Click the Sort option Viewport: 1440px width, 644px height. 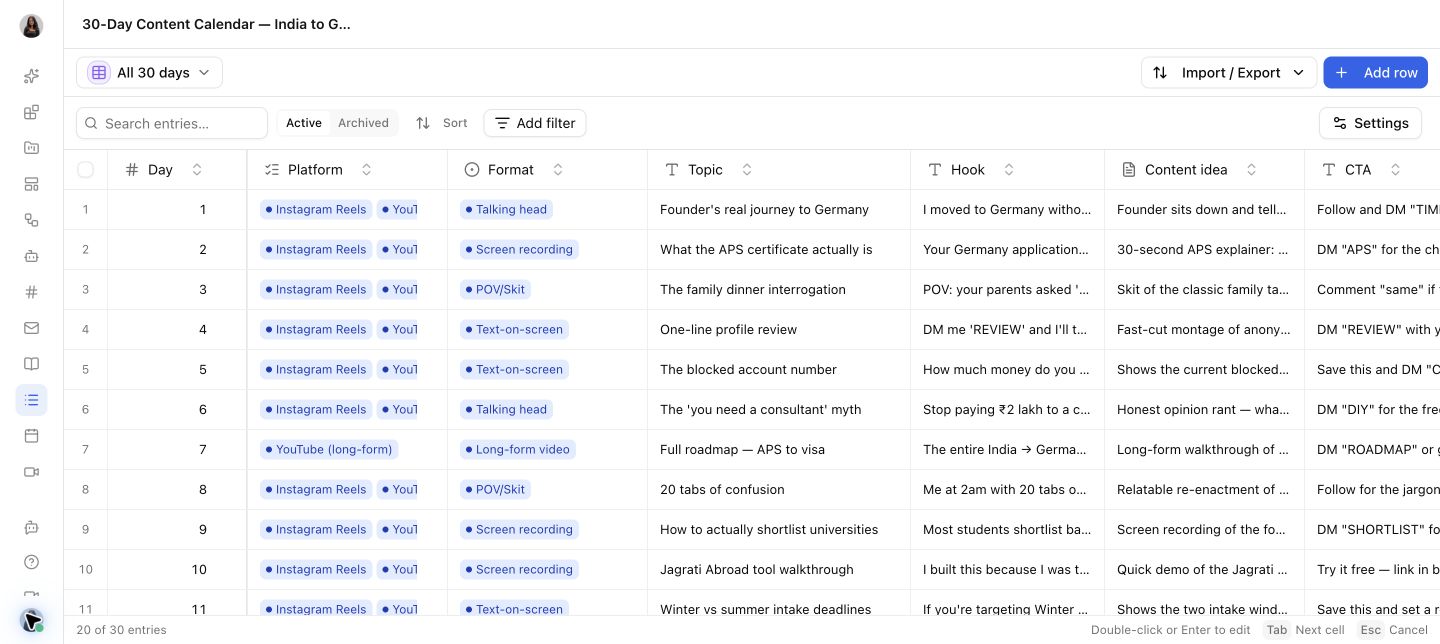click(x=442, y=123)
